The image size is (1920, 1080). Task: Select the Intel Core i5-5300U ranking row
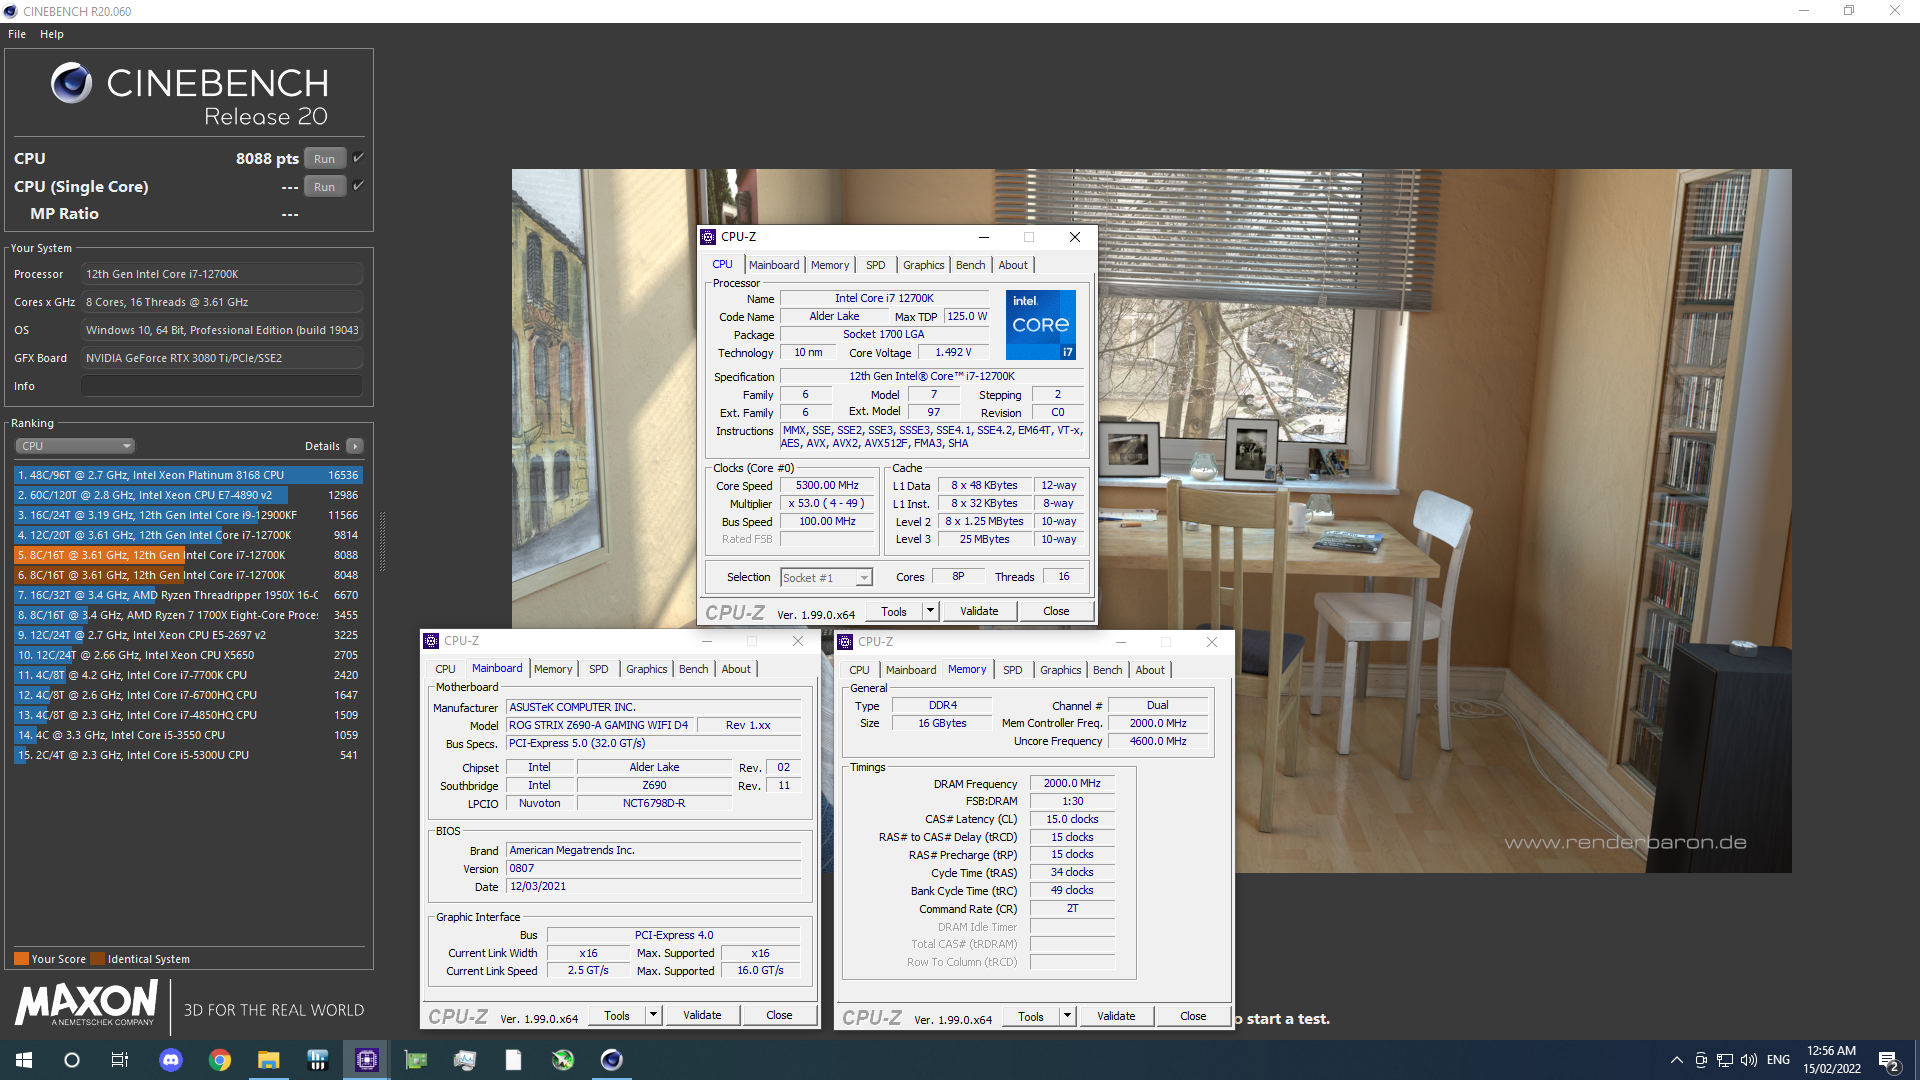(x=188, y=755)
